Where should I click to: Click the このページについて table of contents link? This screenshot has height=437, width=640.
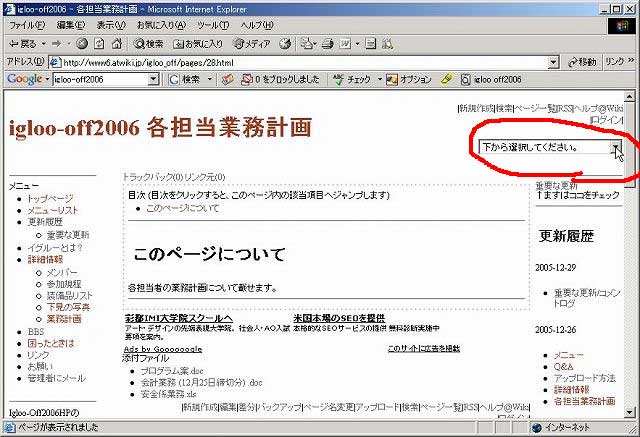point(182,208)
